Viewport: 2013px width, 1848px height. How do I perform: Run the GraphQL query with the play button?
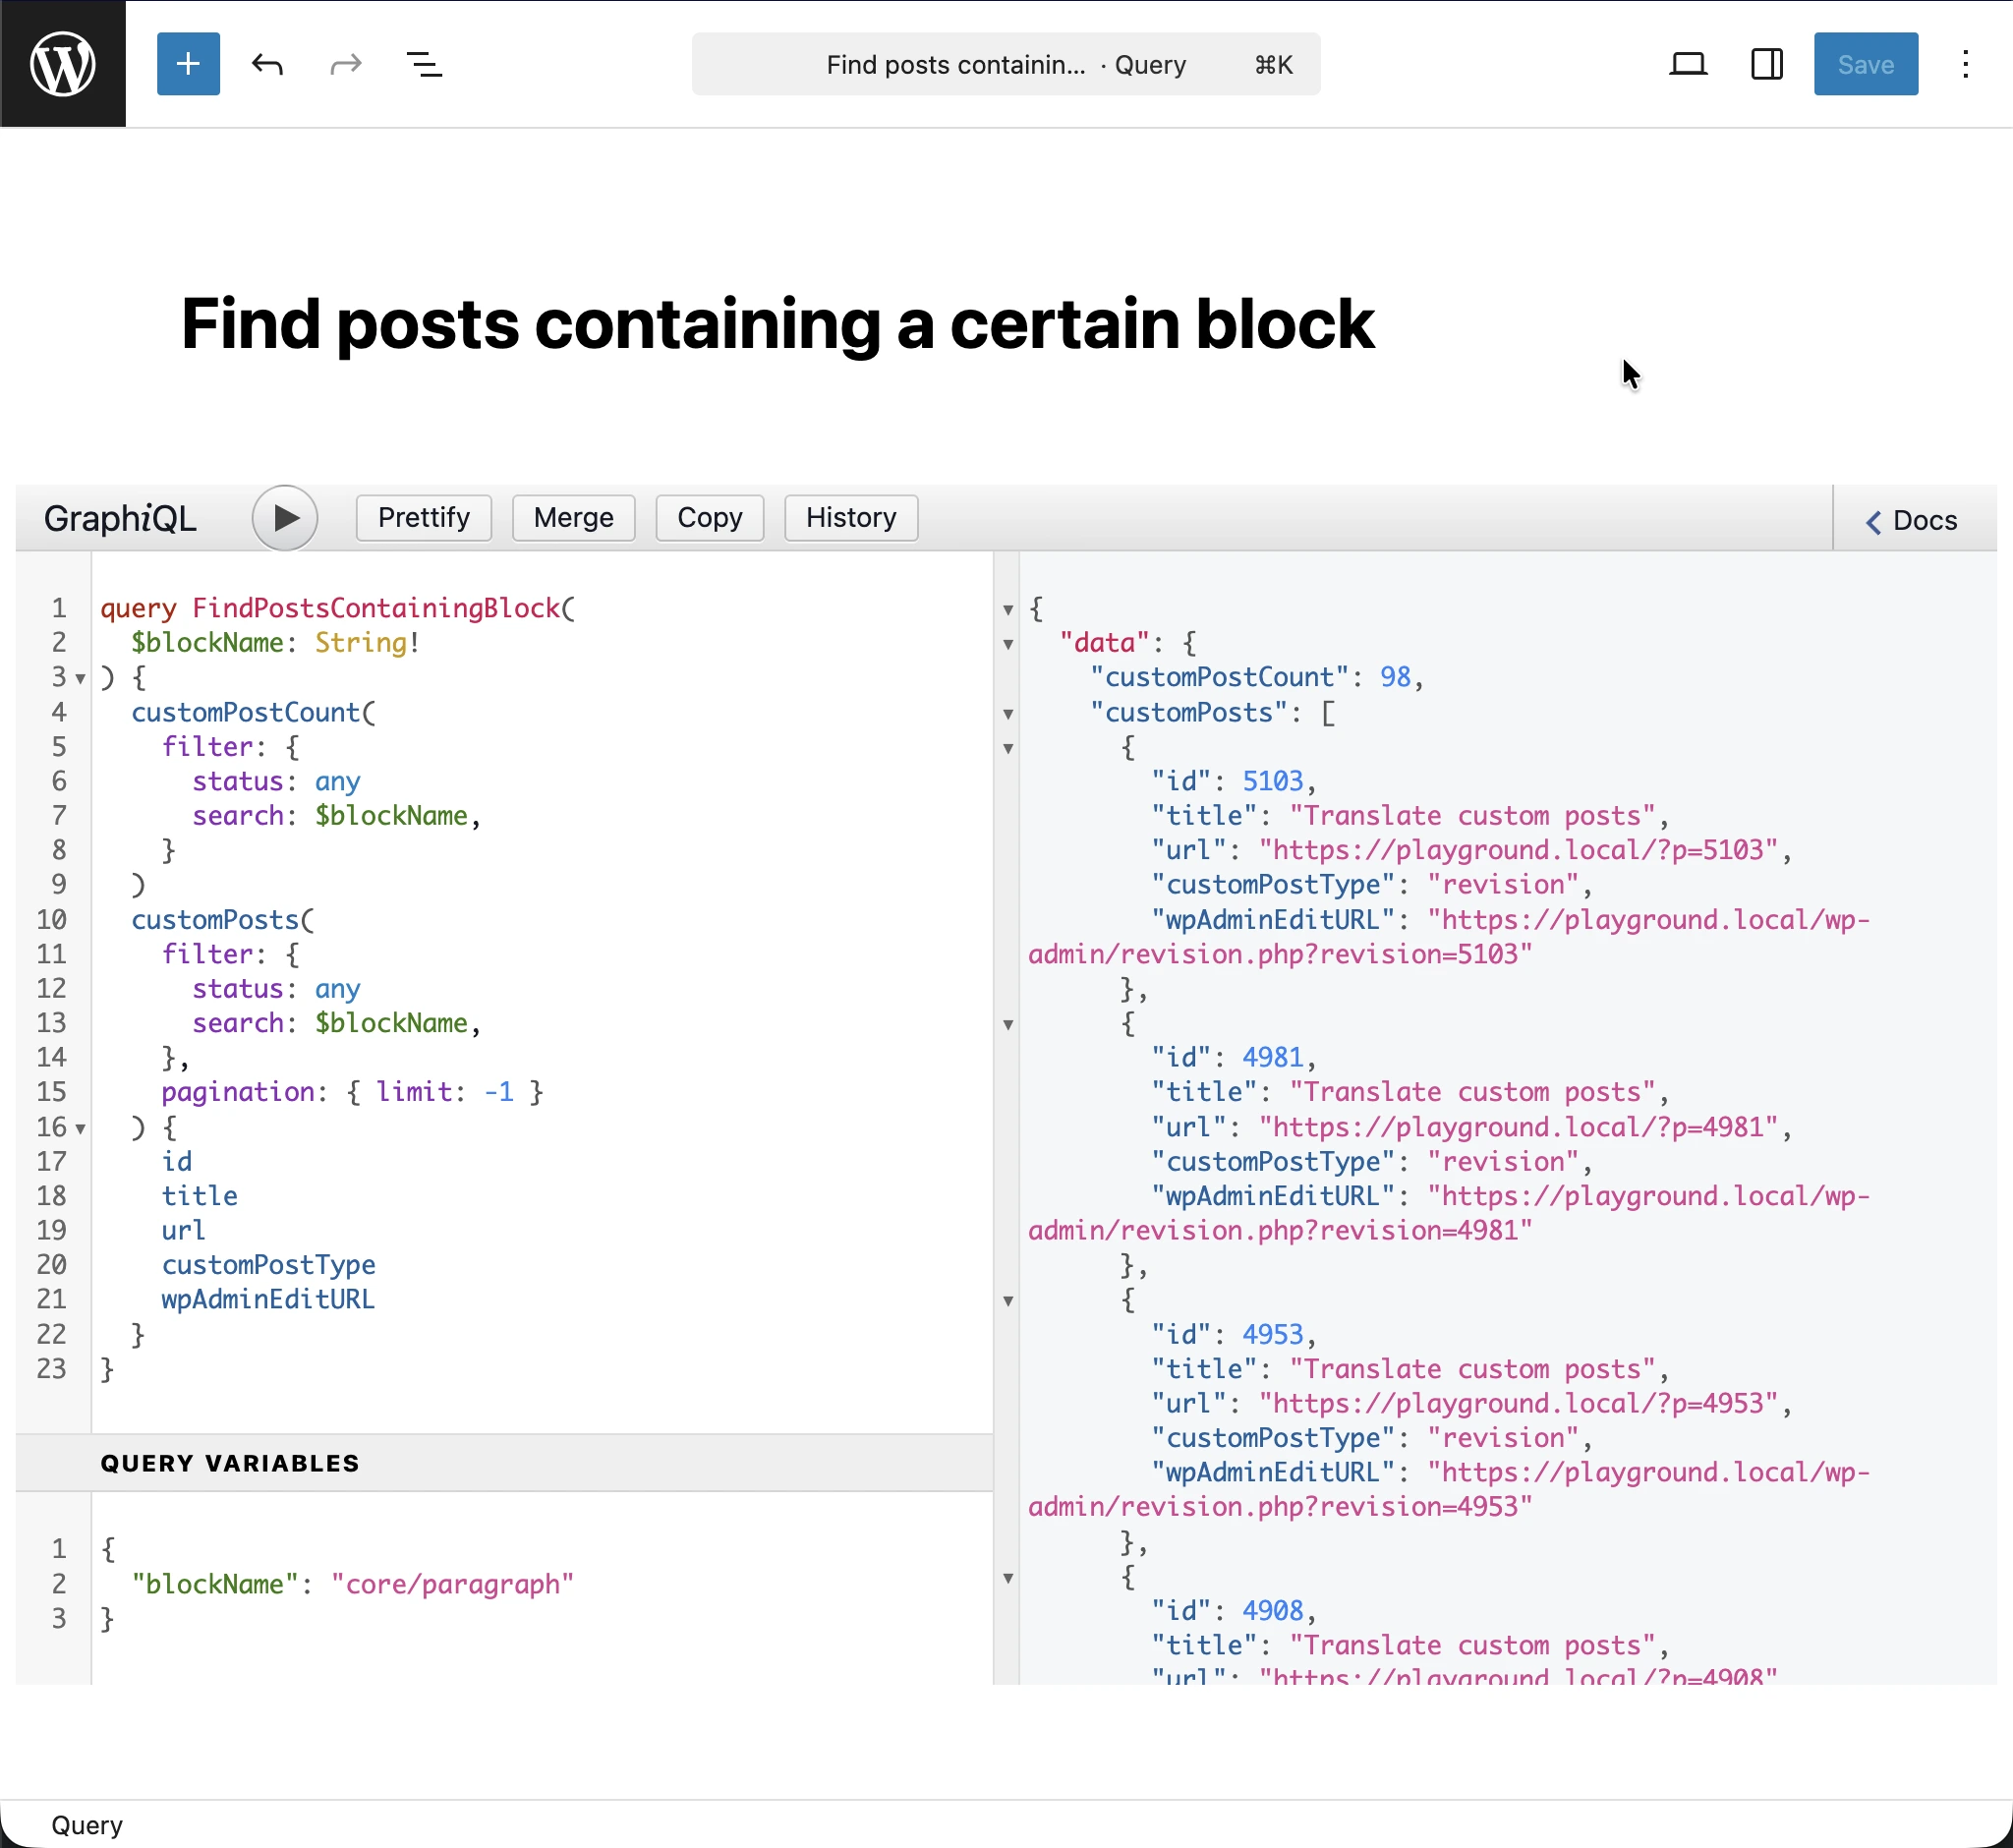point(285,518)
